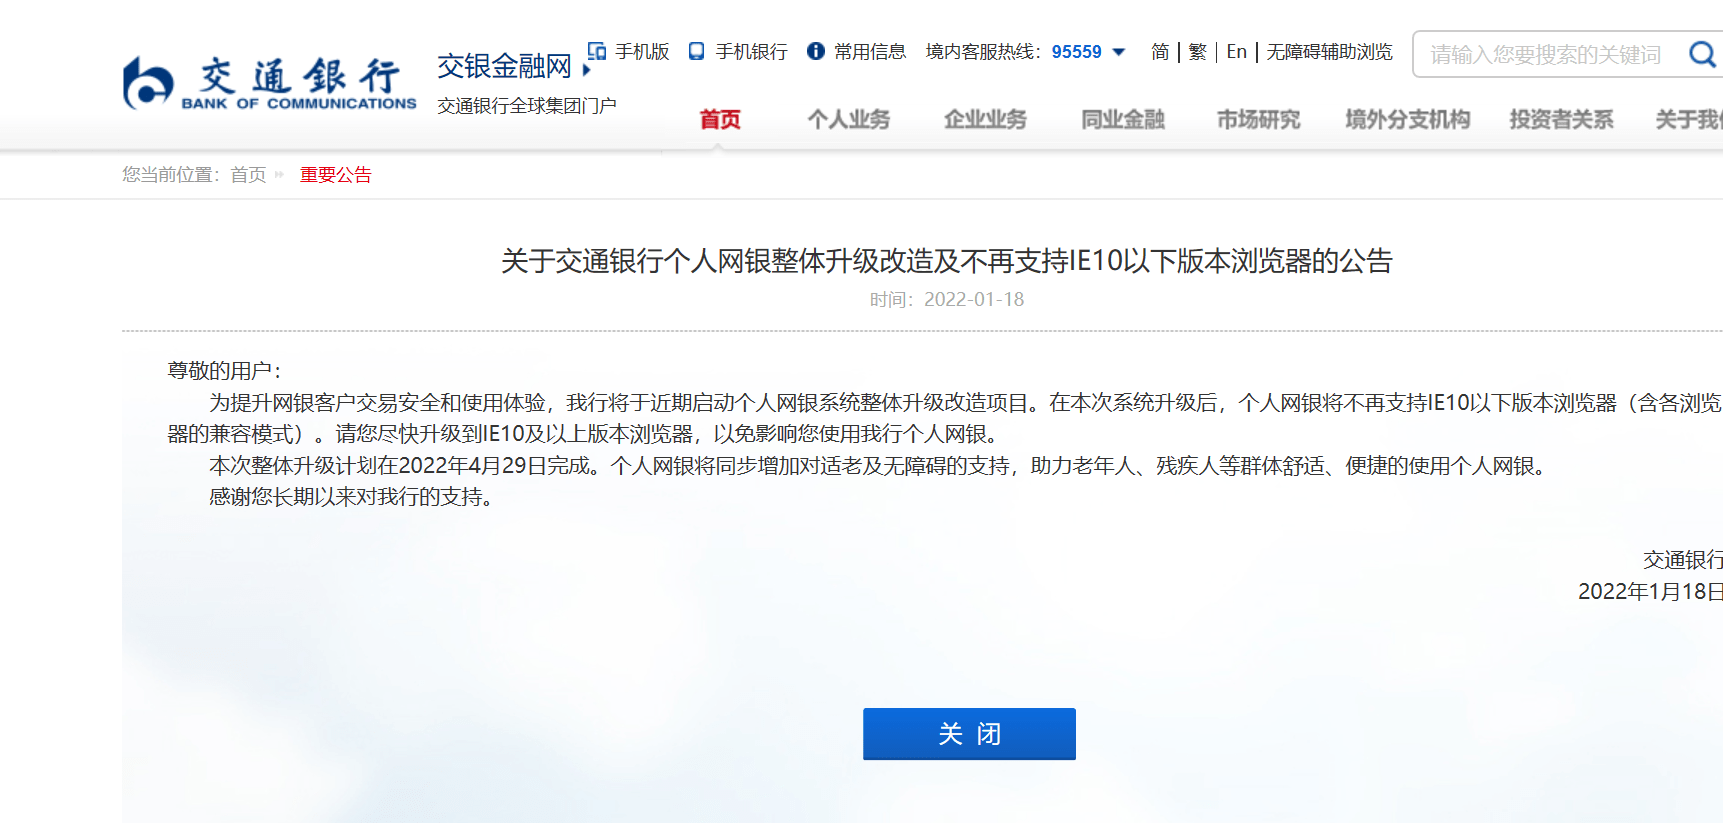Image resolution: width=1723 pixels, height=823 pixels.
Task: Click the hotline number 95559
Action: pos(1076,52)
